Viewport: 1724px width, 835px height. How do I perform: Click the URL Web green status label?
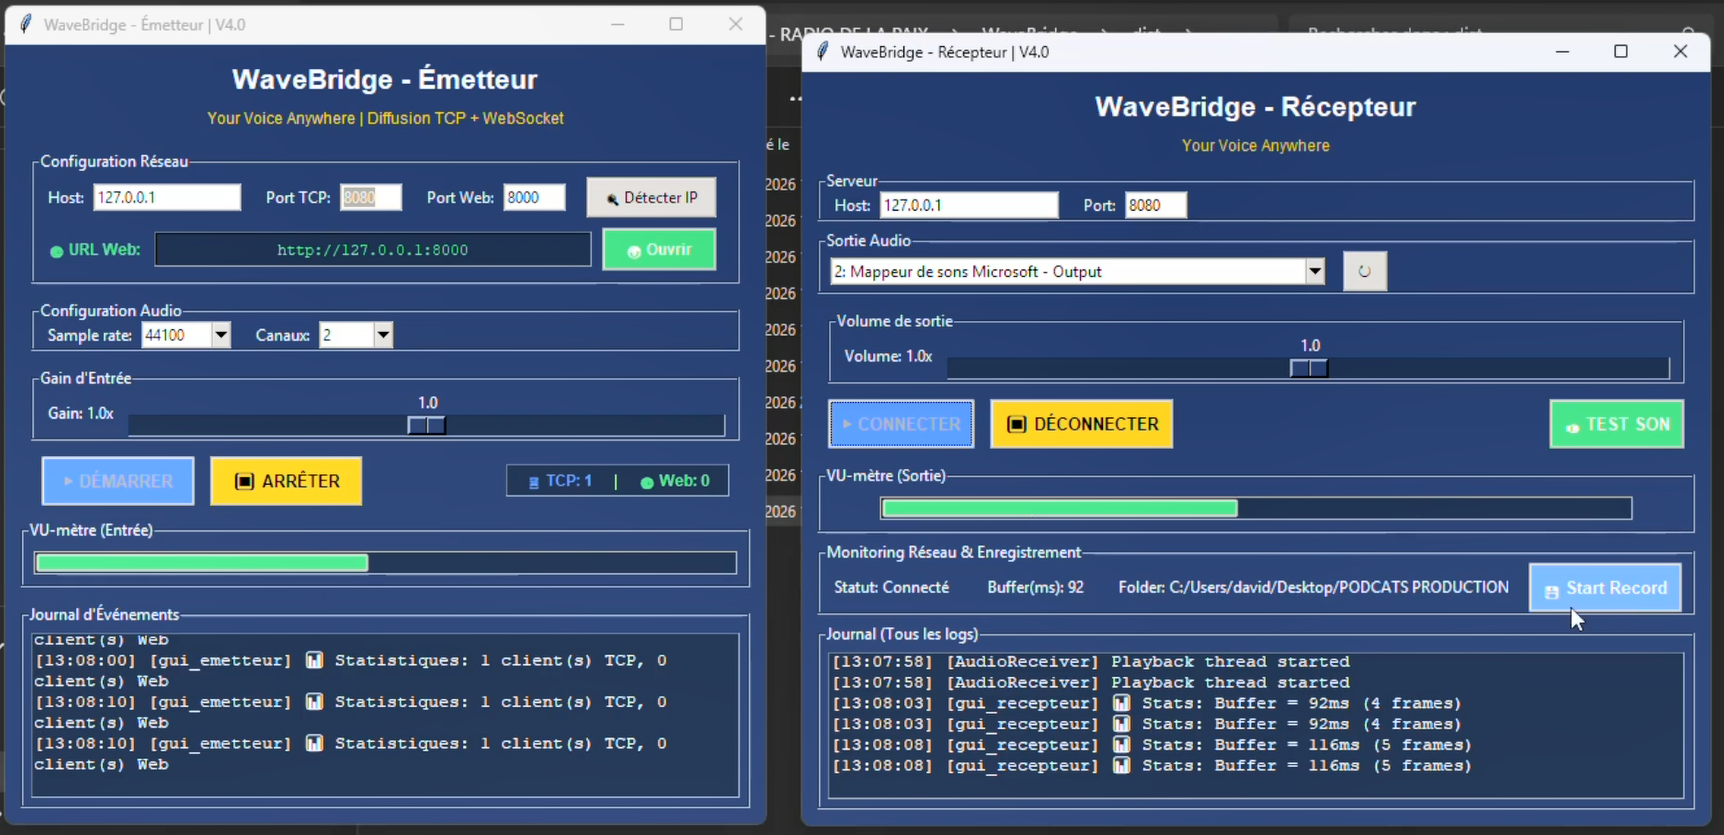point(95,250)
